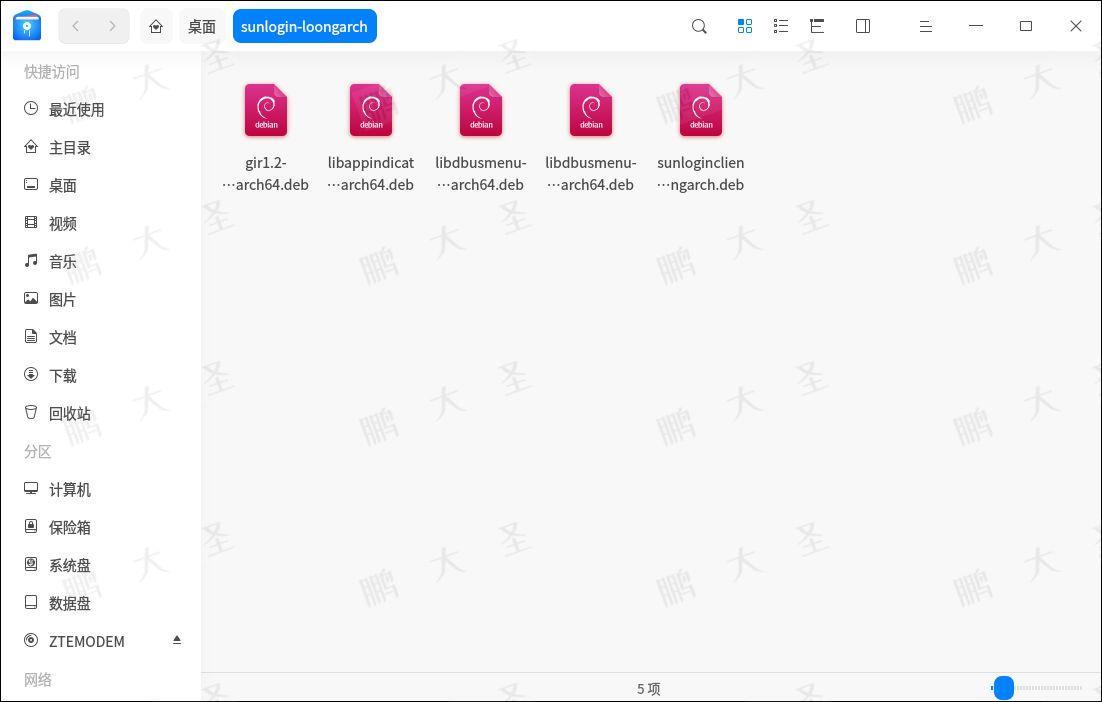Open 保险箱 in sidebar
The width and height of the screenshot is (1102, 702).
[101, 527]
